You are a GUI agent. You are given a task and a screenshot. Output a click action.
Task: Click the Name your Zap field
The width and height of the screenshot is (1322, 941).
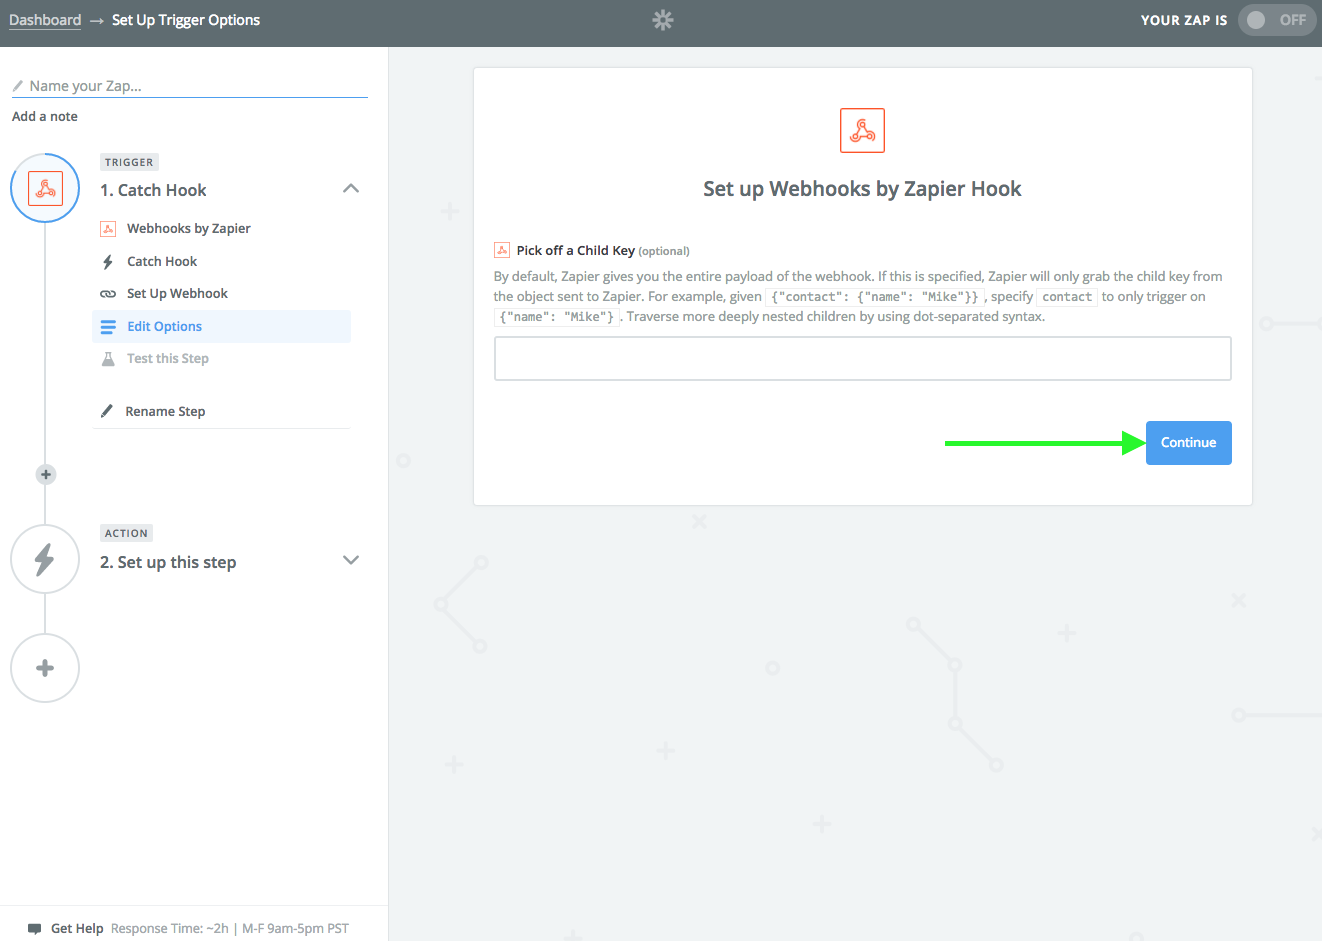[190, 86]
